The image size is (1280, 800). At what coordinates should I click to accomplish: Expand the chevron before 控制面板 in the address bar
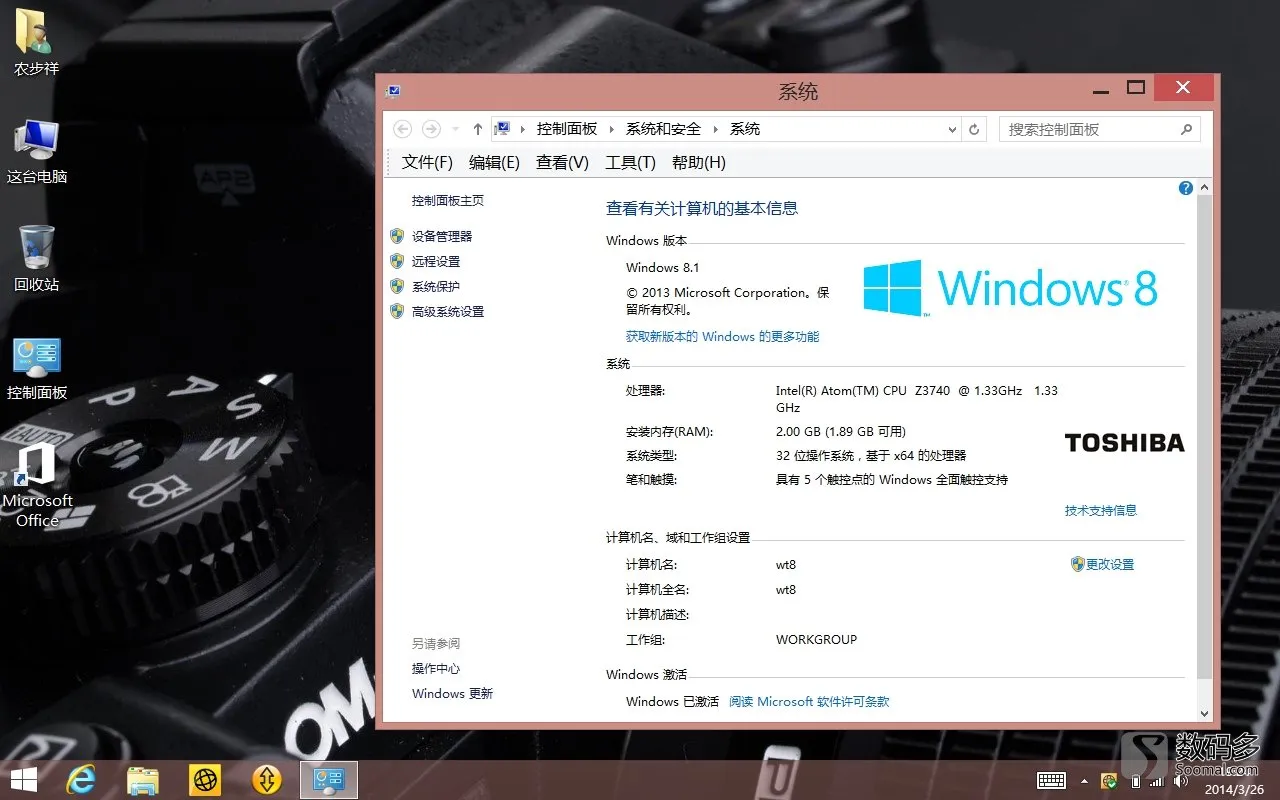pos(523,129)
